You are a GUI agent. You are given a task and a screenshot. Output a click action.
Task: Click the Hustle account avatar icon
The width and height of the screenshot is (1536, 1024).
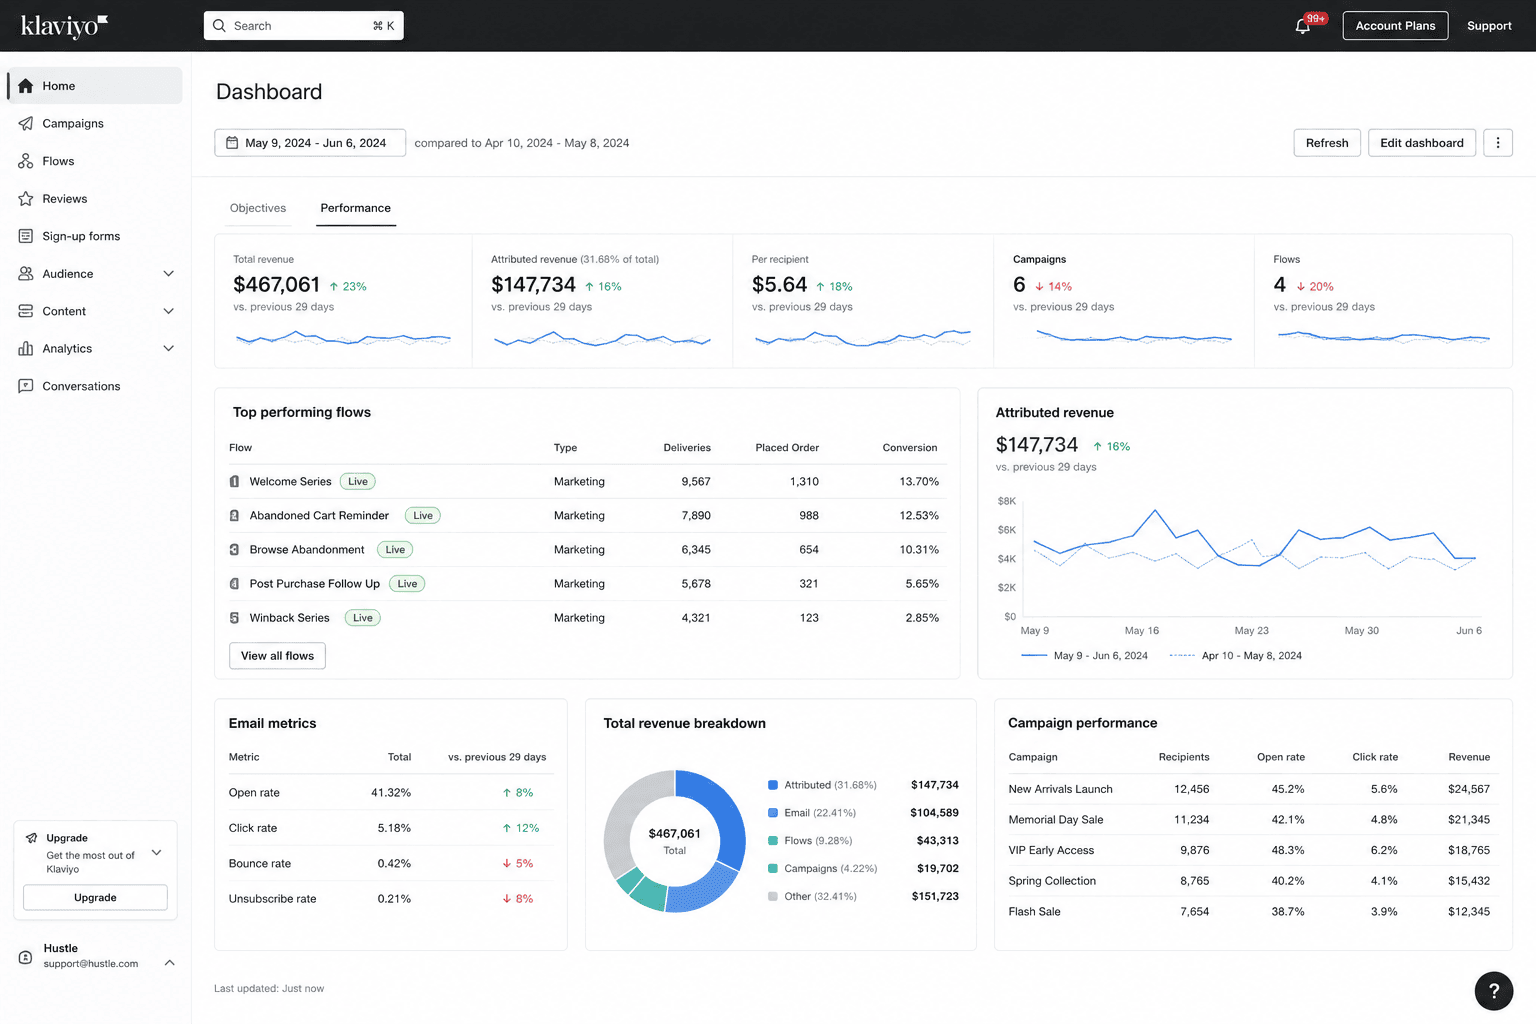pyautogui.click(x=26, y=957)
